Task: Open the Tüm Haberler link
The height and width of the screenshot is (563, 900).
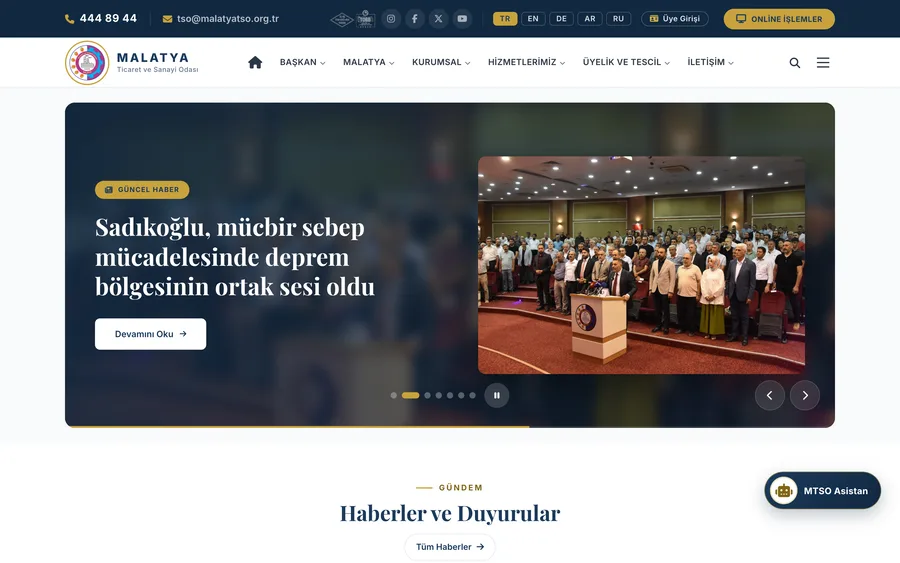Action: pyautogui.click(x=450, y=547)
